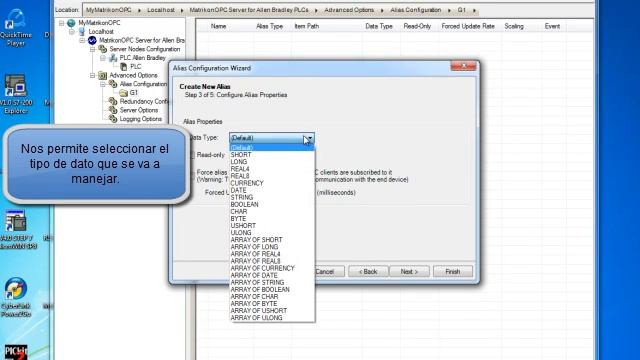Choose ARRAY OF SHORT option
Image resolution: width=640 pixels, height=360 pixels.
point(272,240)
